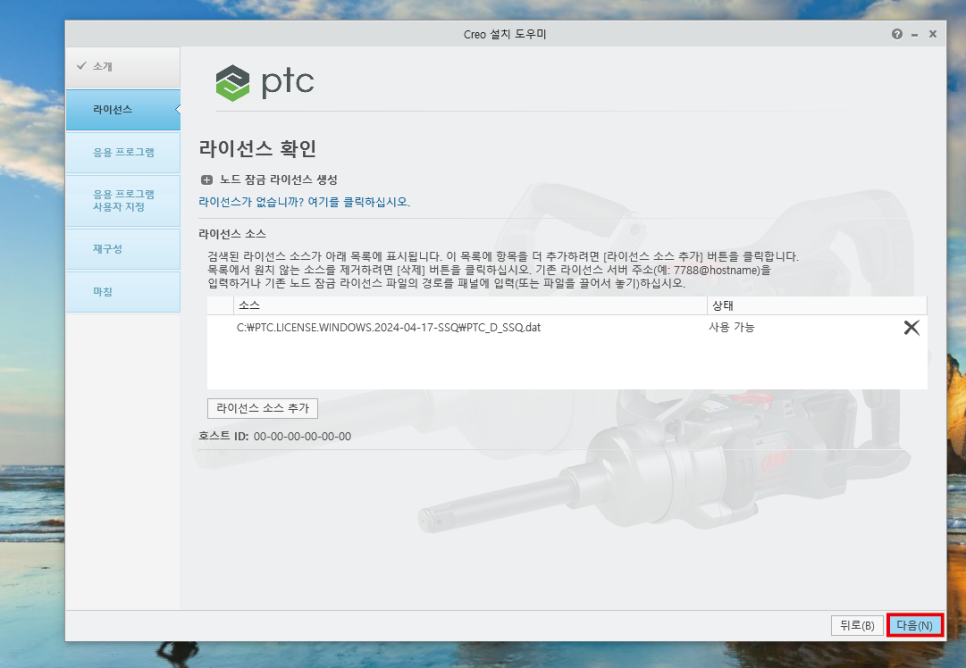Expand the node-locked license creation section
This screenshot has width=966, height=668.
pyautogui.click(x=206, y=180)
